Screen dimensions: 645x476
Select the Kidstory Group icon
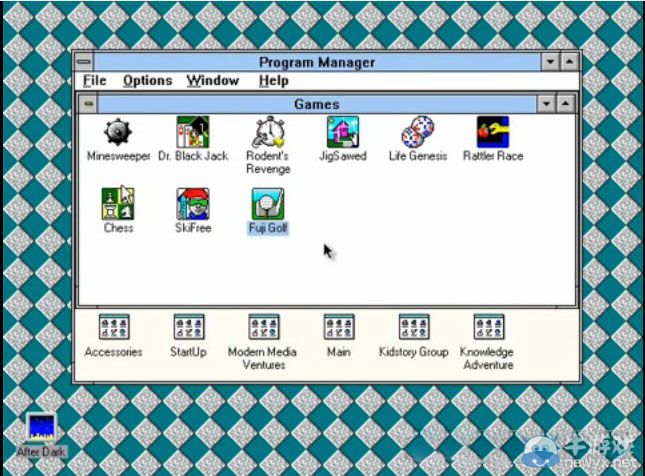tap(414, 327)
